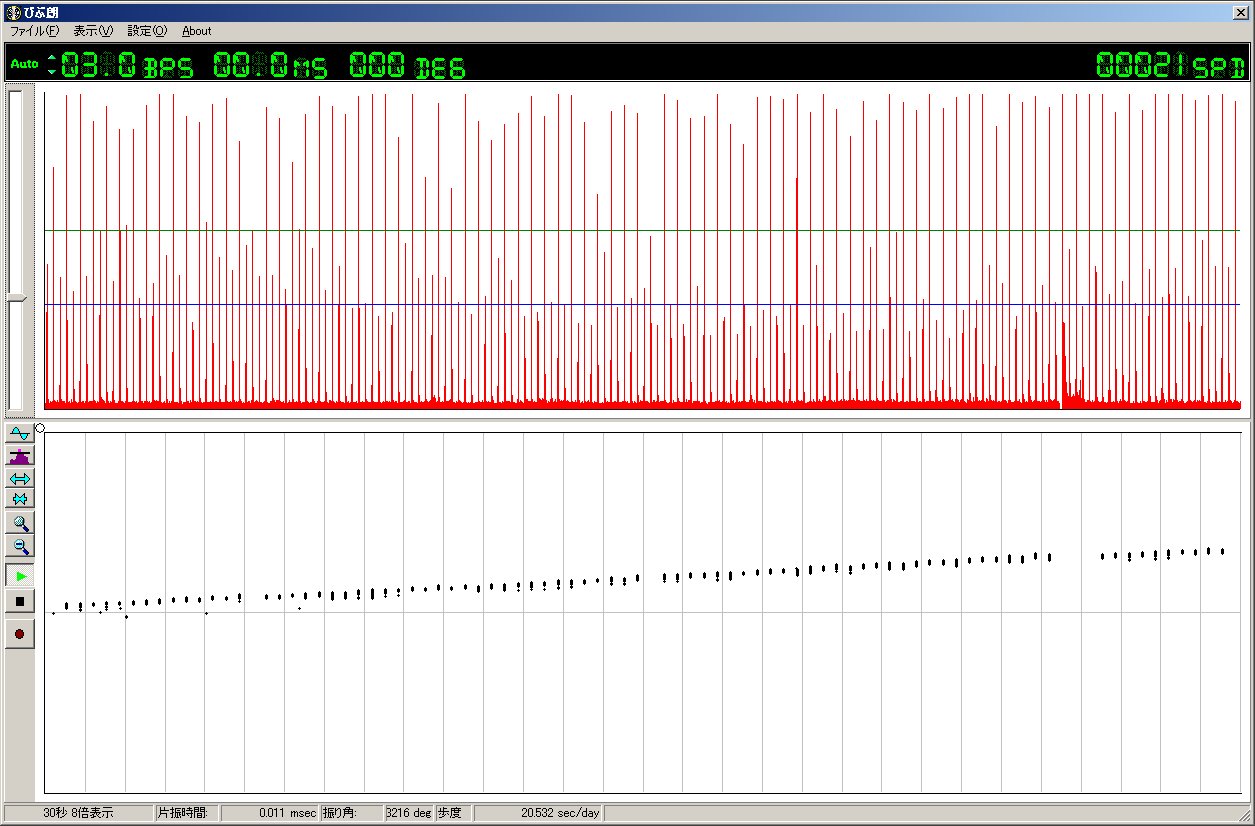Decrease BPS with the down arrow
This screenshot has width=1255, height=826.
pos(52,71)
